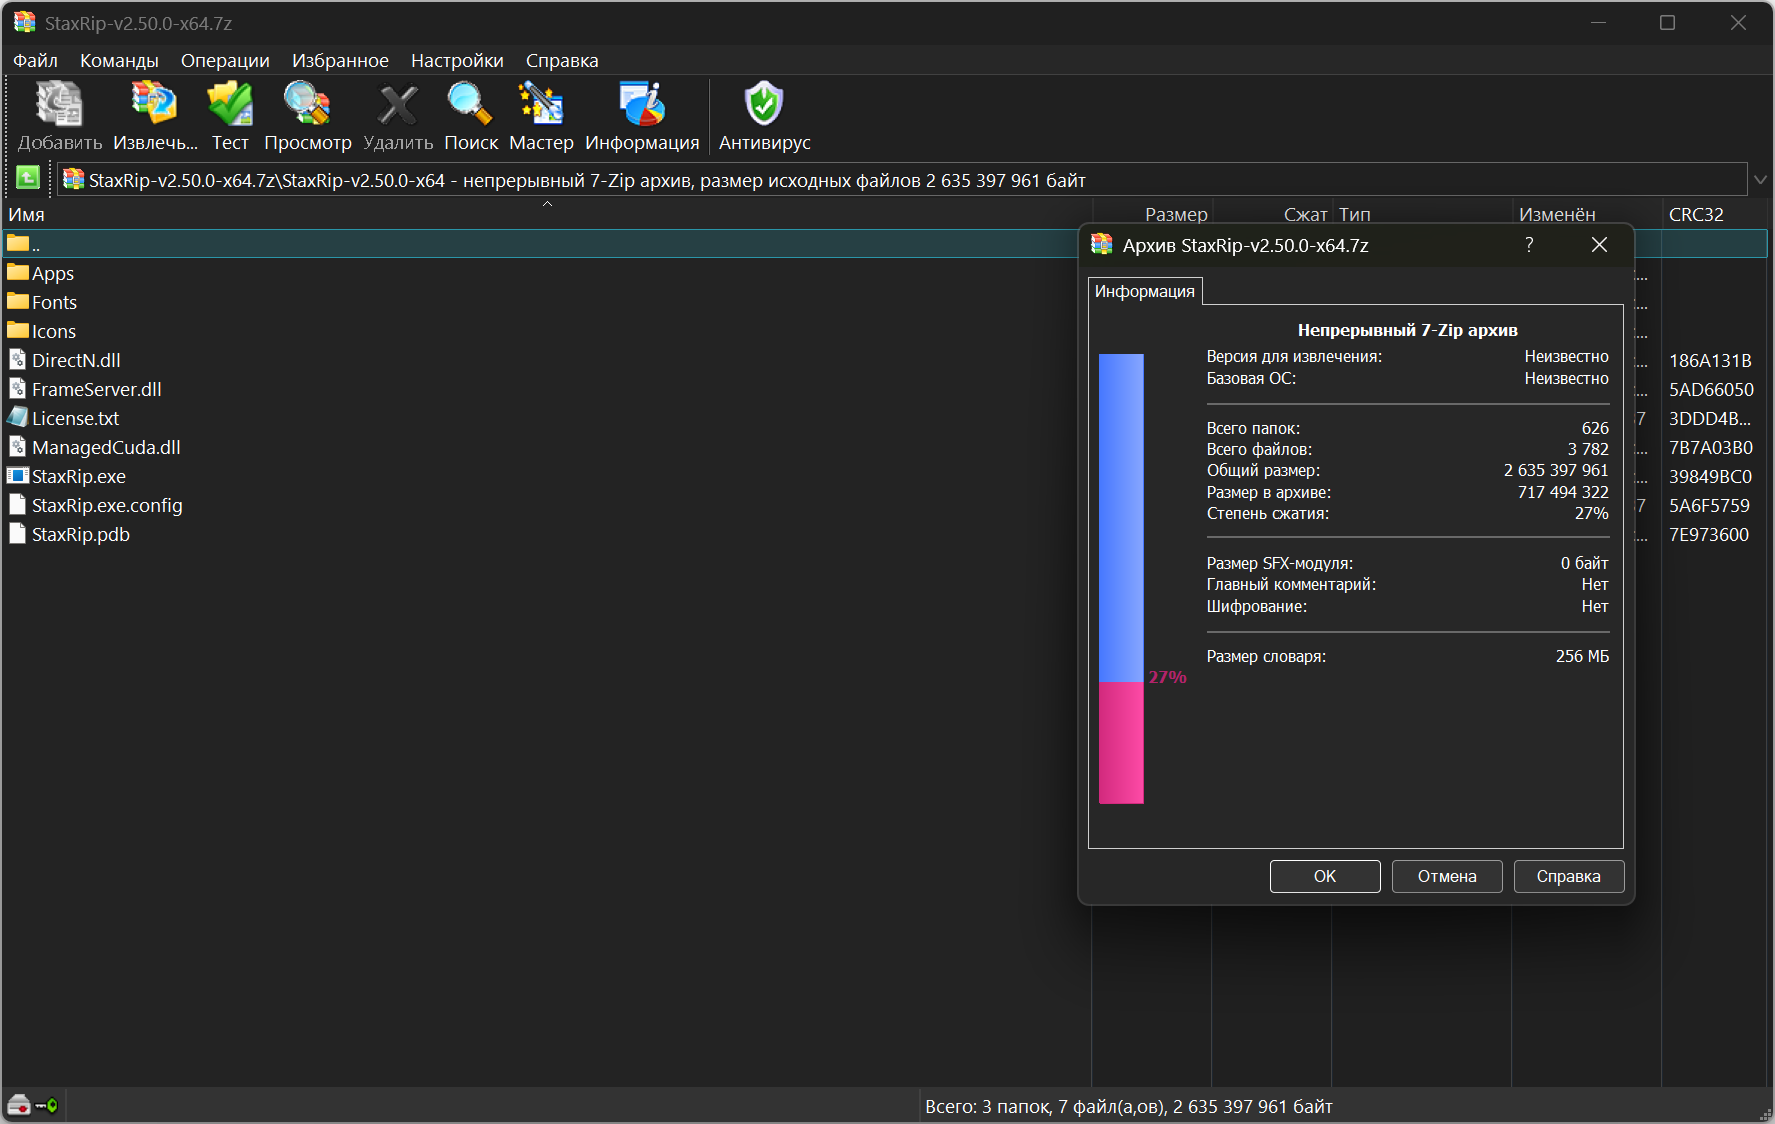This screenshot has height=1124, width=1775.
Task: Click CRC value 39849BC0
Action: coord(1710,476)
